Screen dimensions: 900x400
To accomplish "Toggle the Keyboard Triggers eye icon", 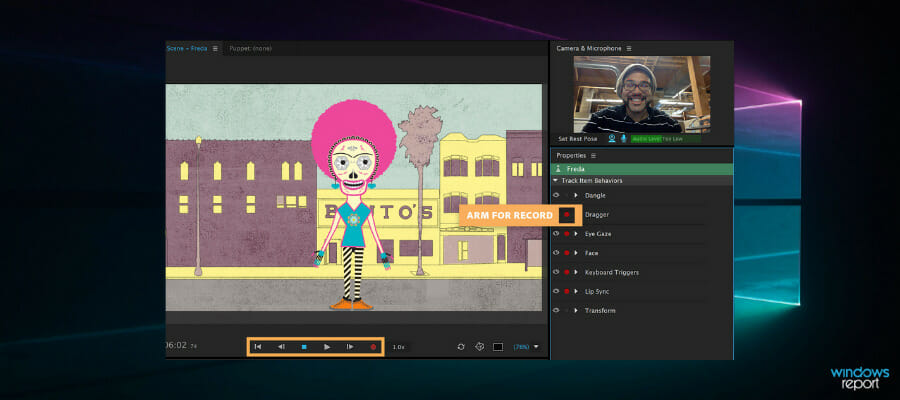I will coord(556,272).
